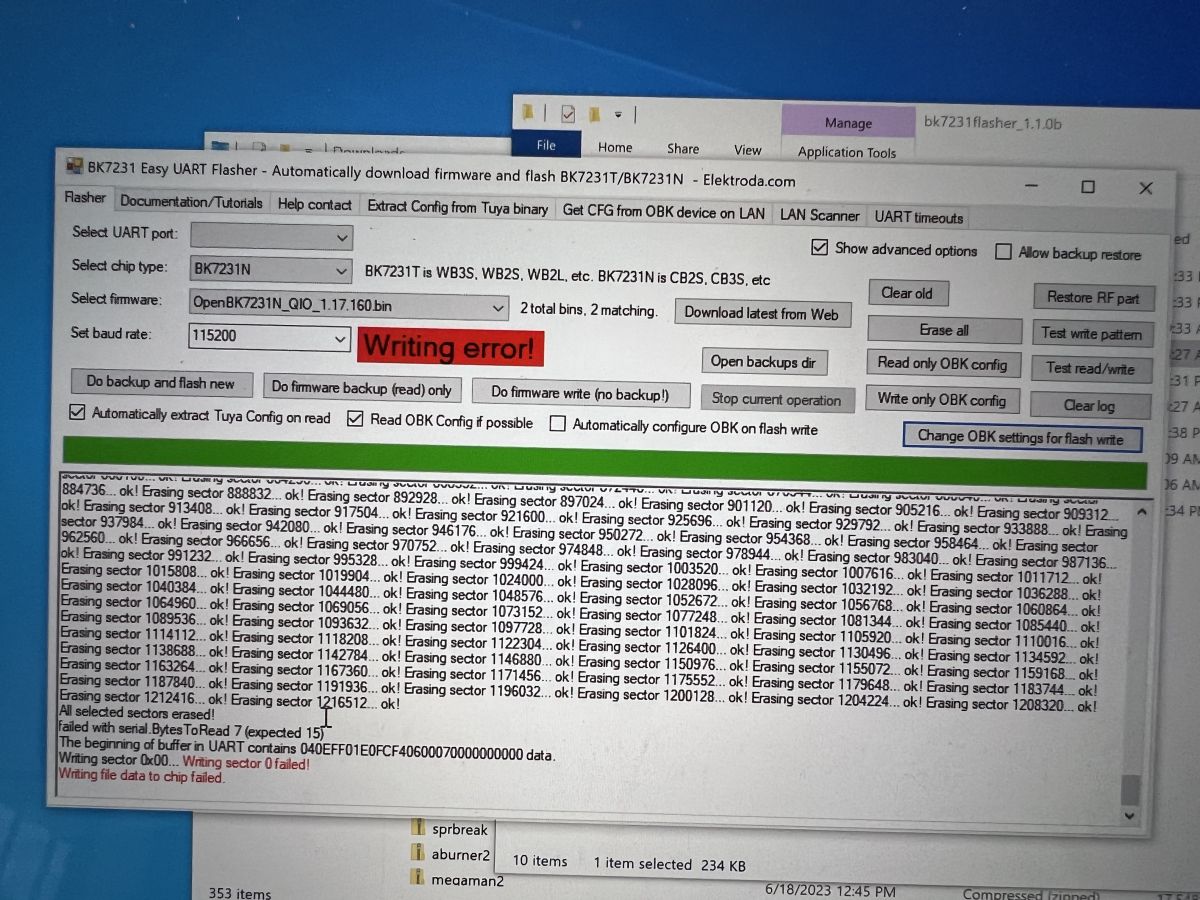This screenshot has height=900, width=1200.
Task: Expand the Explorer Quick Access Toolbar customize arrow
Action: pos(618,115)
